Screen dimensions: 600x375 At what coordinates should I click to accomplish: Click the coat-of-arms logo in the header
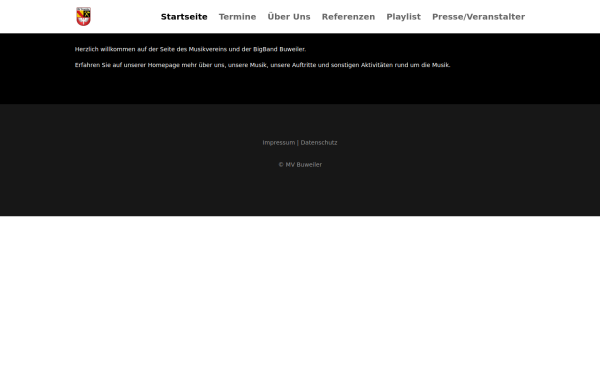pos(83,16)
